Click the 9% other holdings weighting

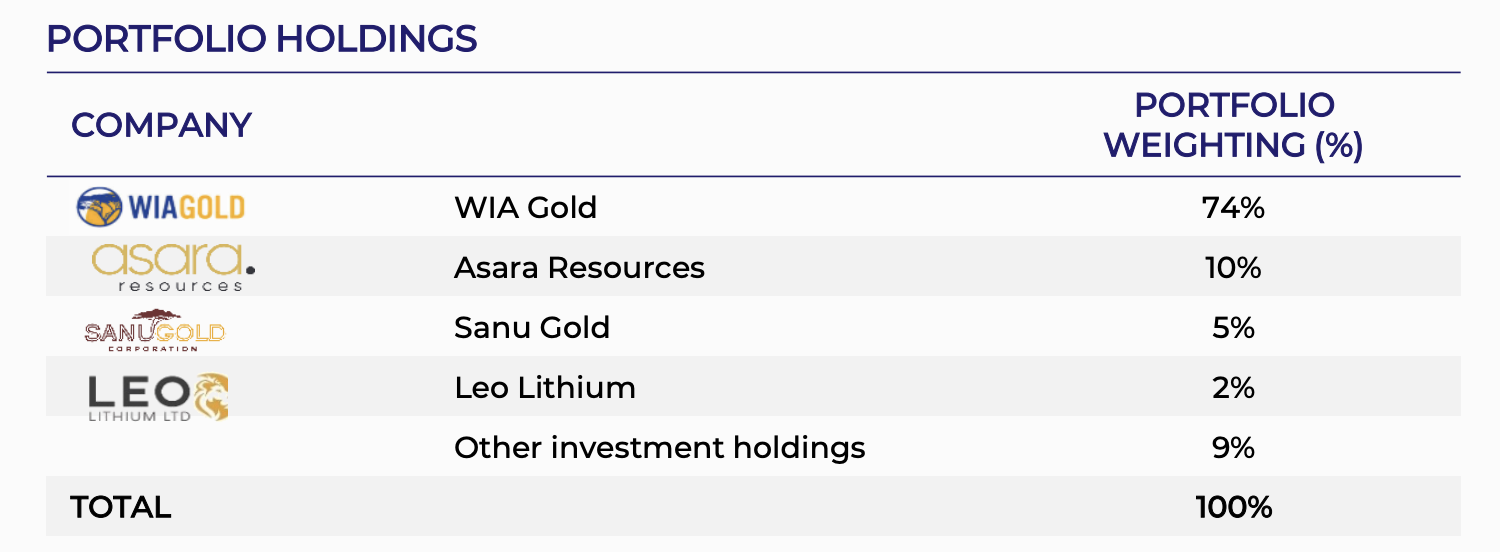tap(1233, 448)
